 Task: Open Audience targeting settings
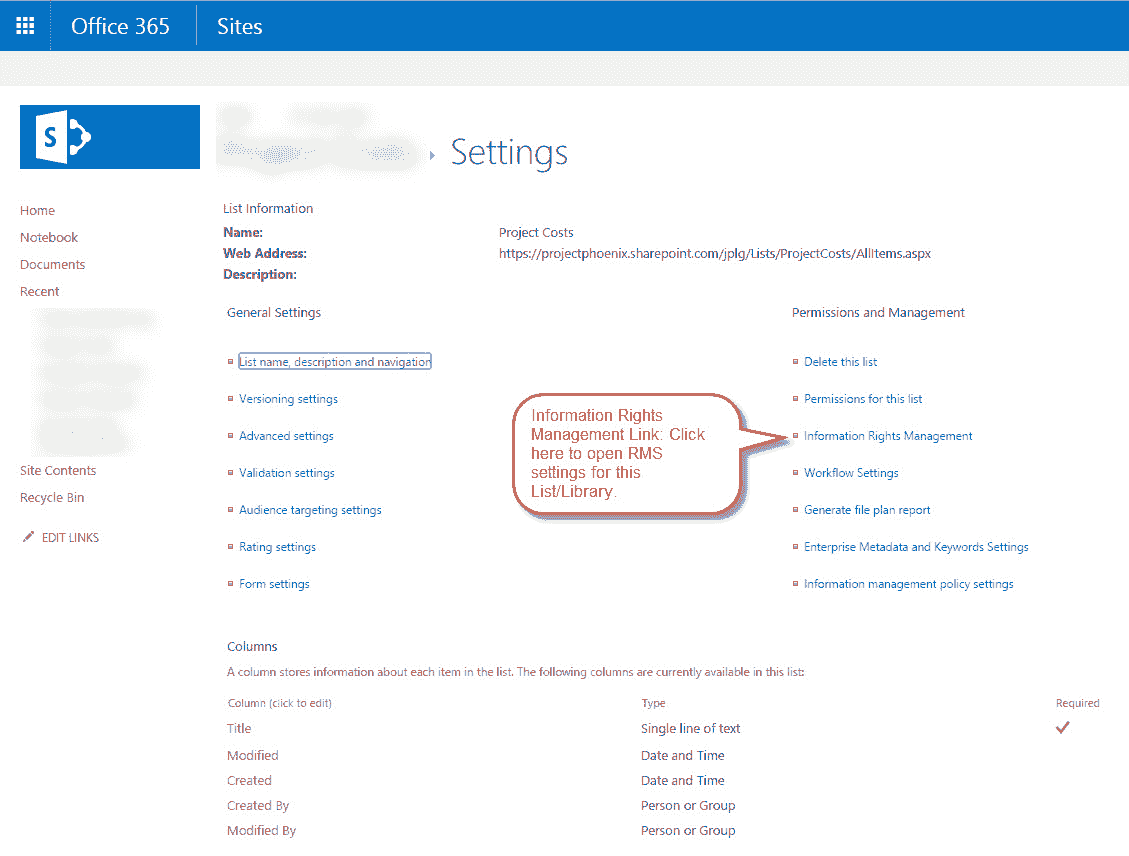(310, 509)
